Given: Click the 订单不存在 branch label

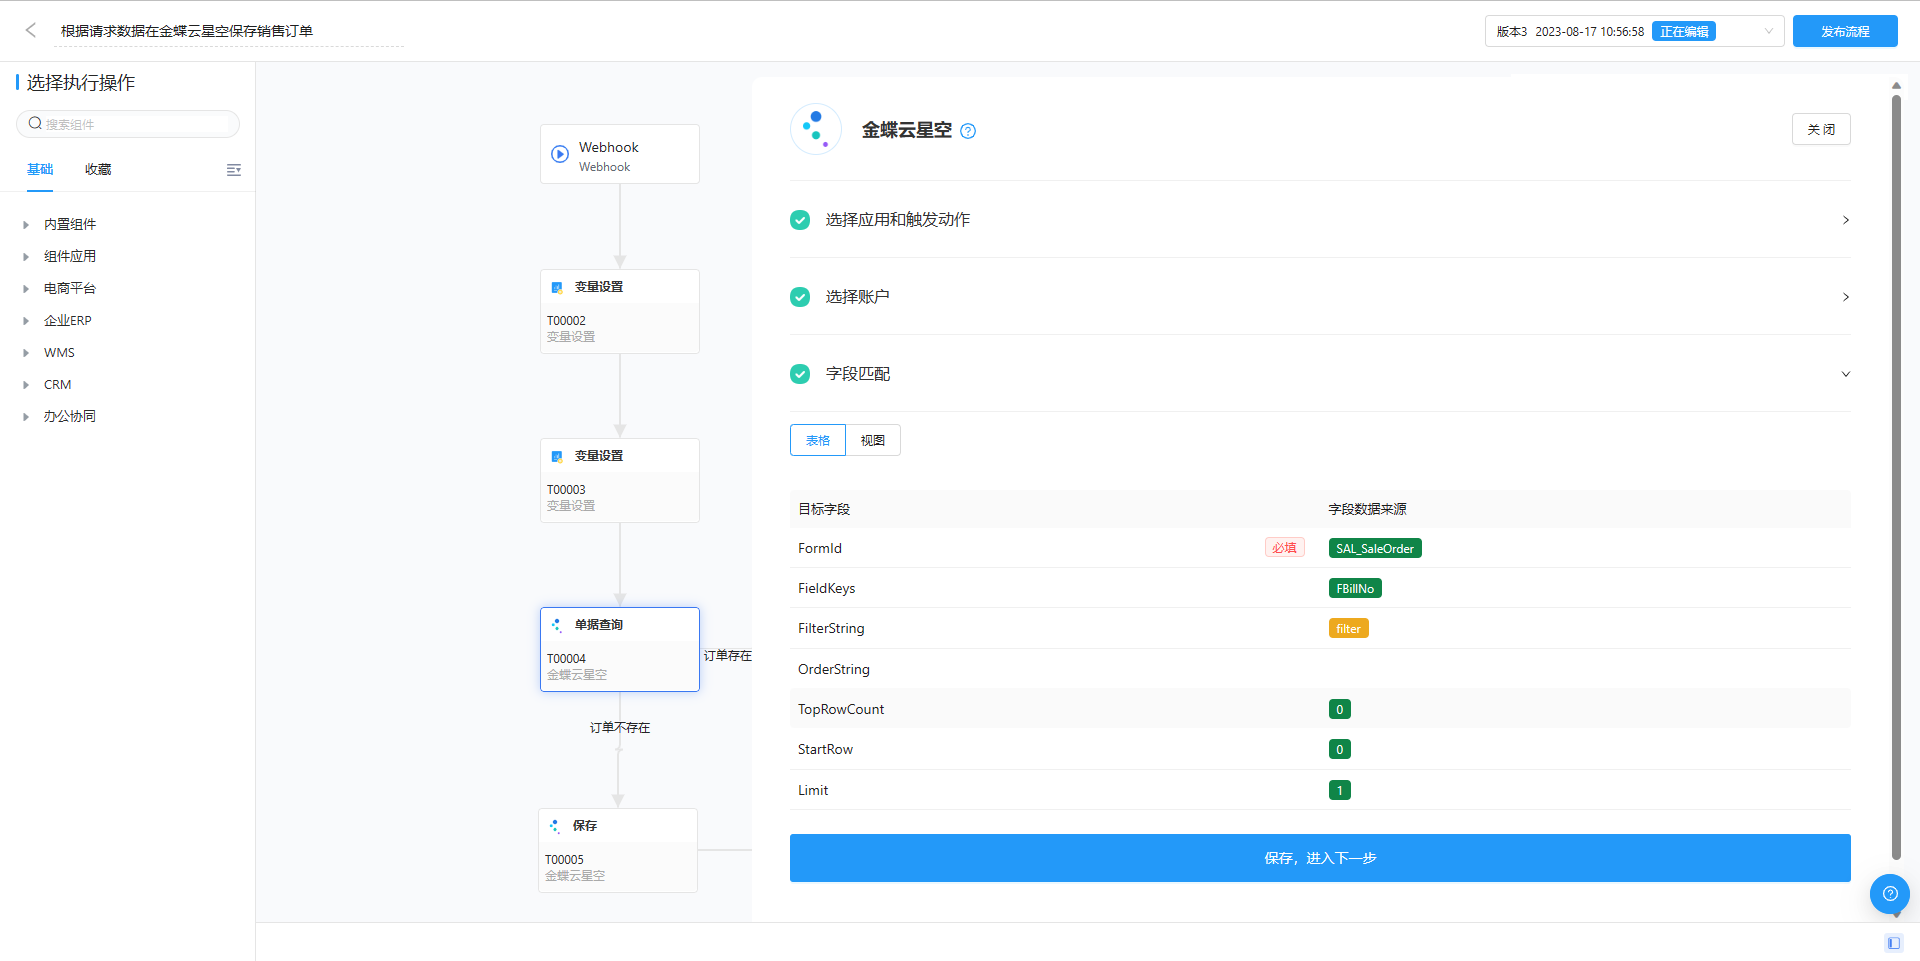Looking at the screenshot, I should click(620, 728).
